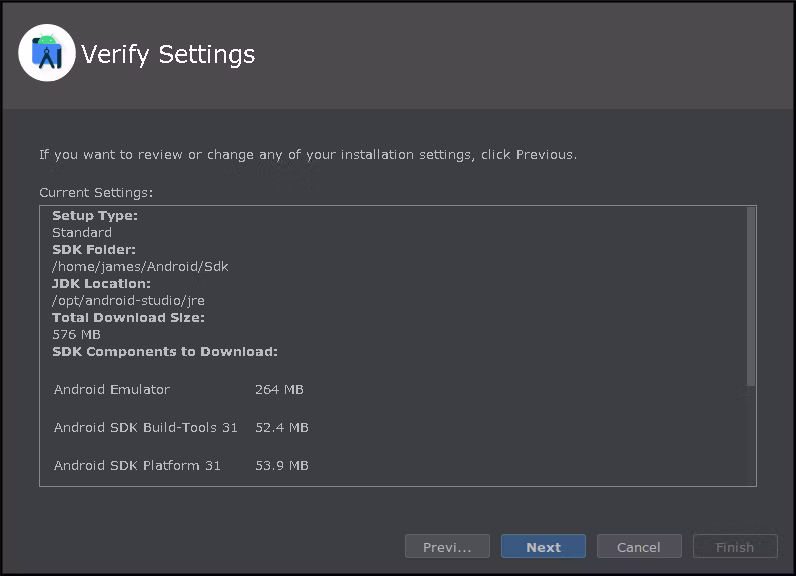Click the 'Total Download Size:' label
Viewport: 796px width, 576px height.
point(128,318)
